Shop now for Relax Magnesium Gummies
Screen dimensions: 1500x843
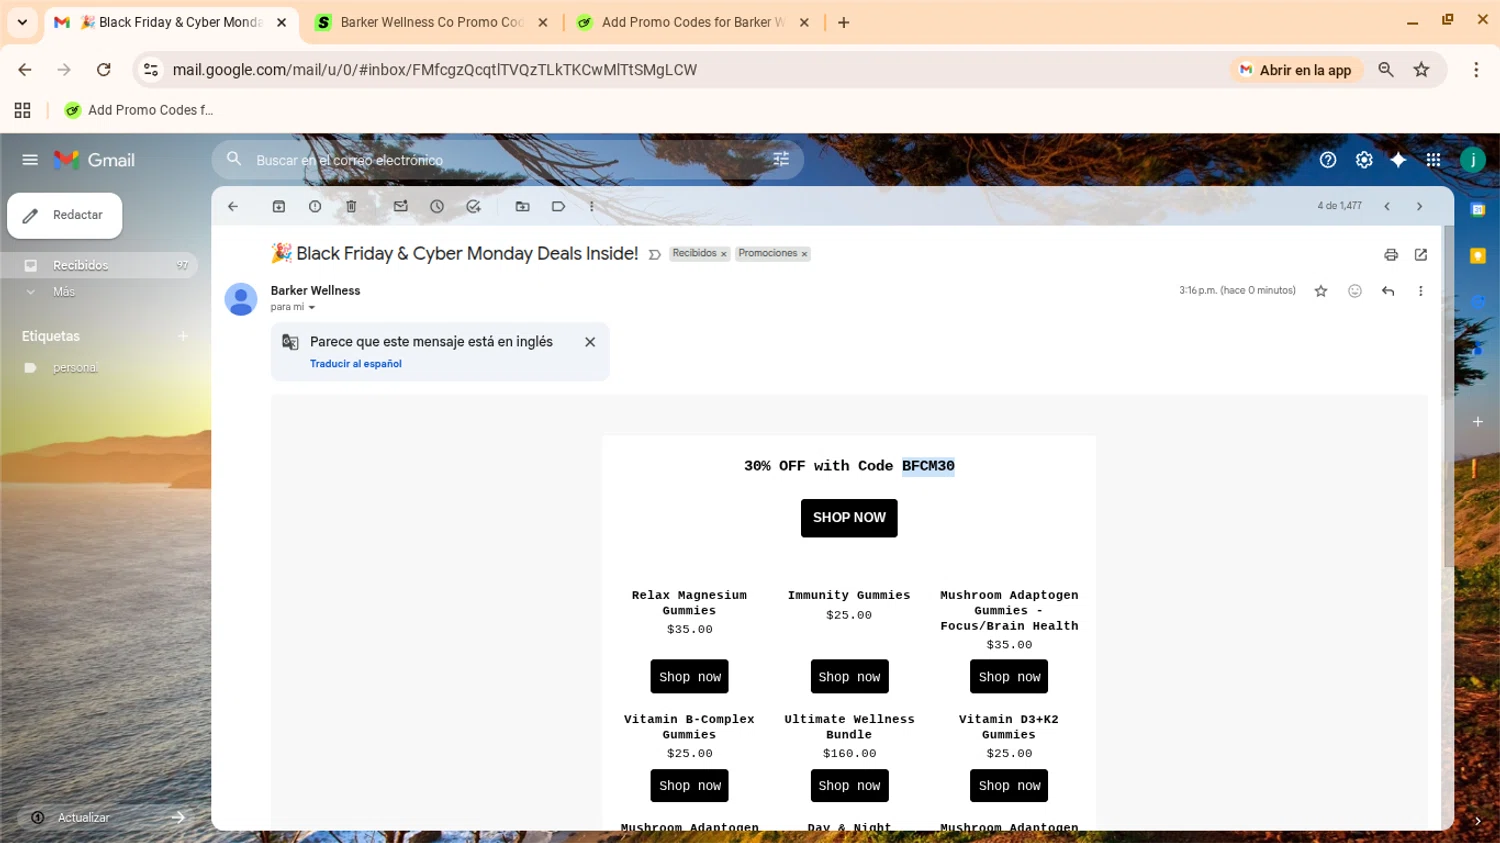[x=689, y=677]
